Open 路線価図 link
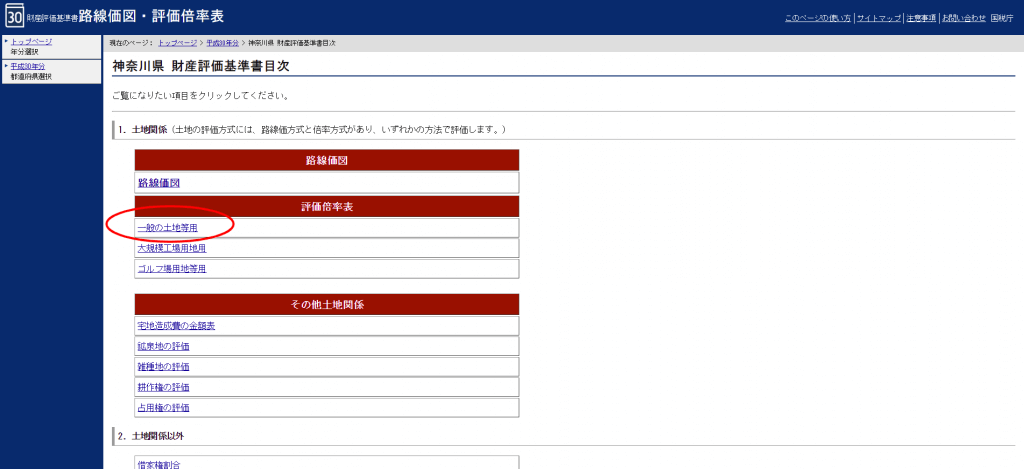The image size is (1024, 469). (x=158, y=183)
